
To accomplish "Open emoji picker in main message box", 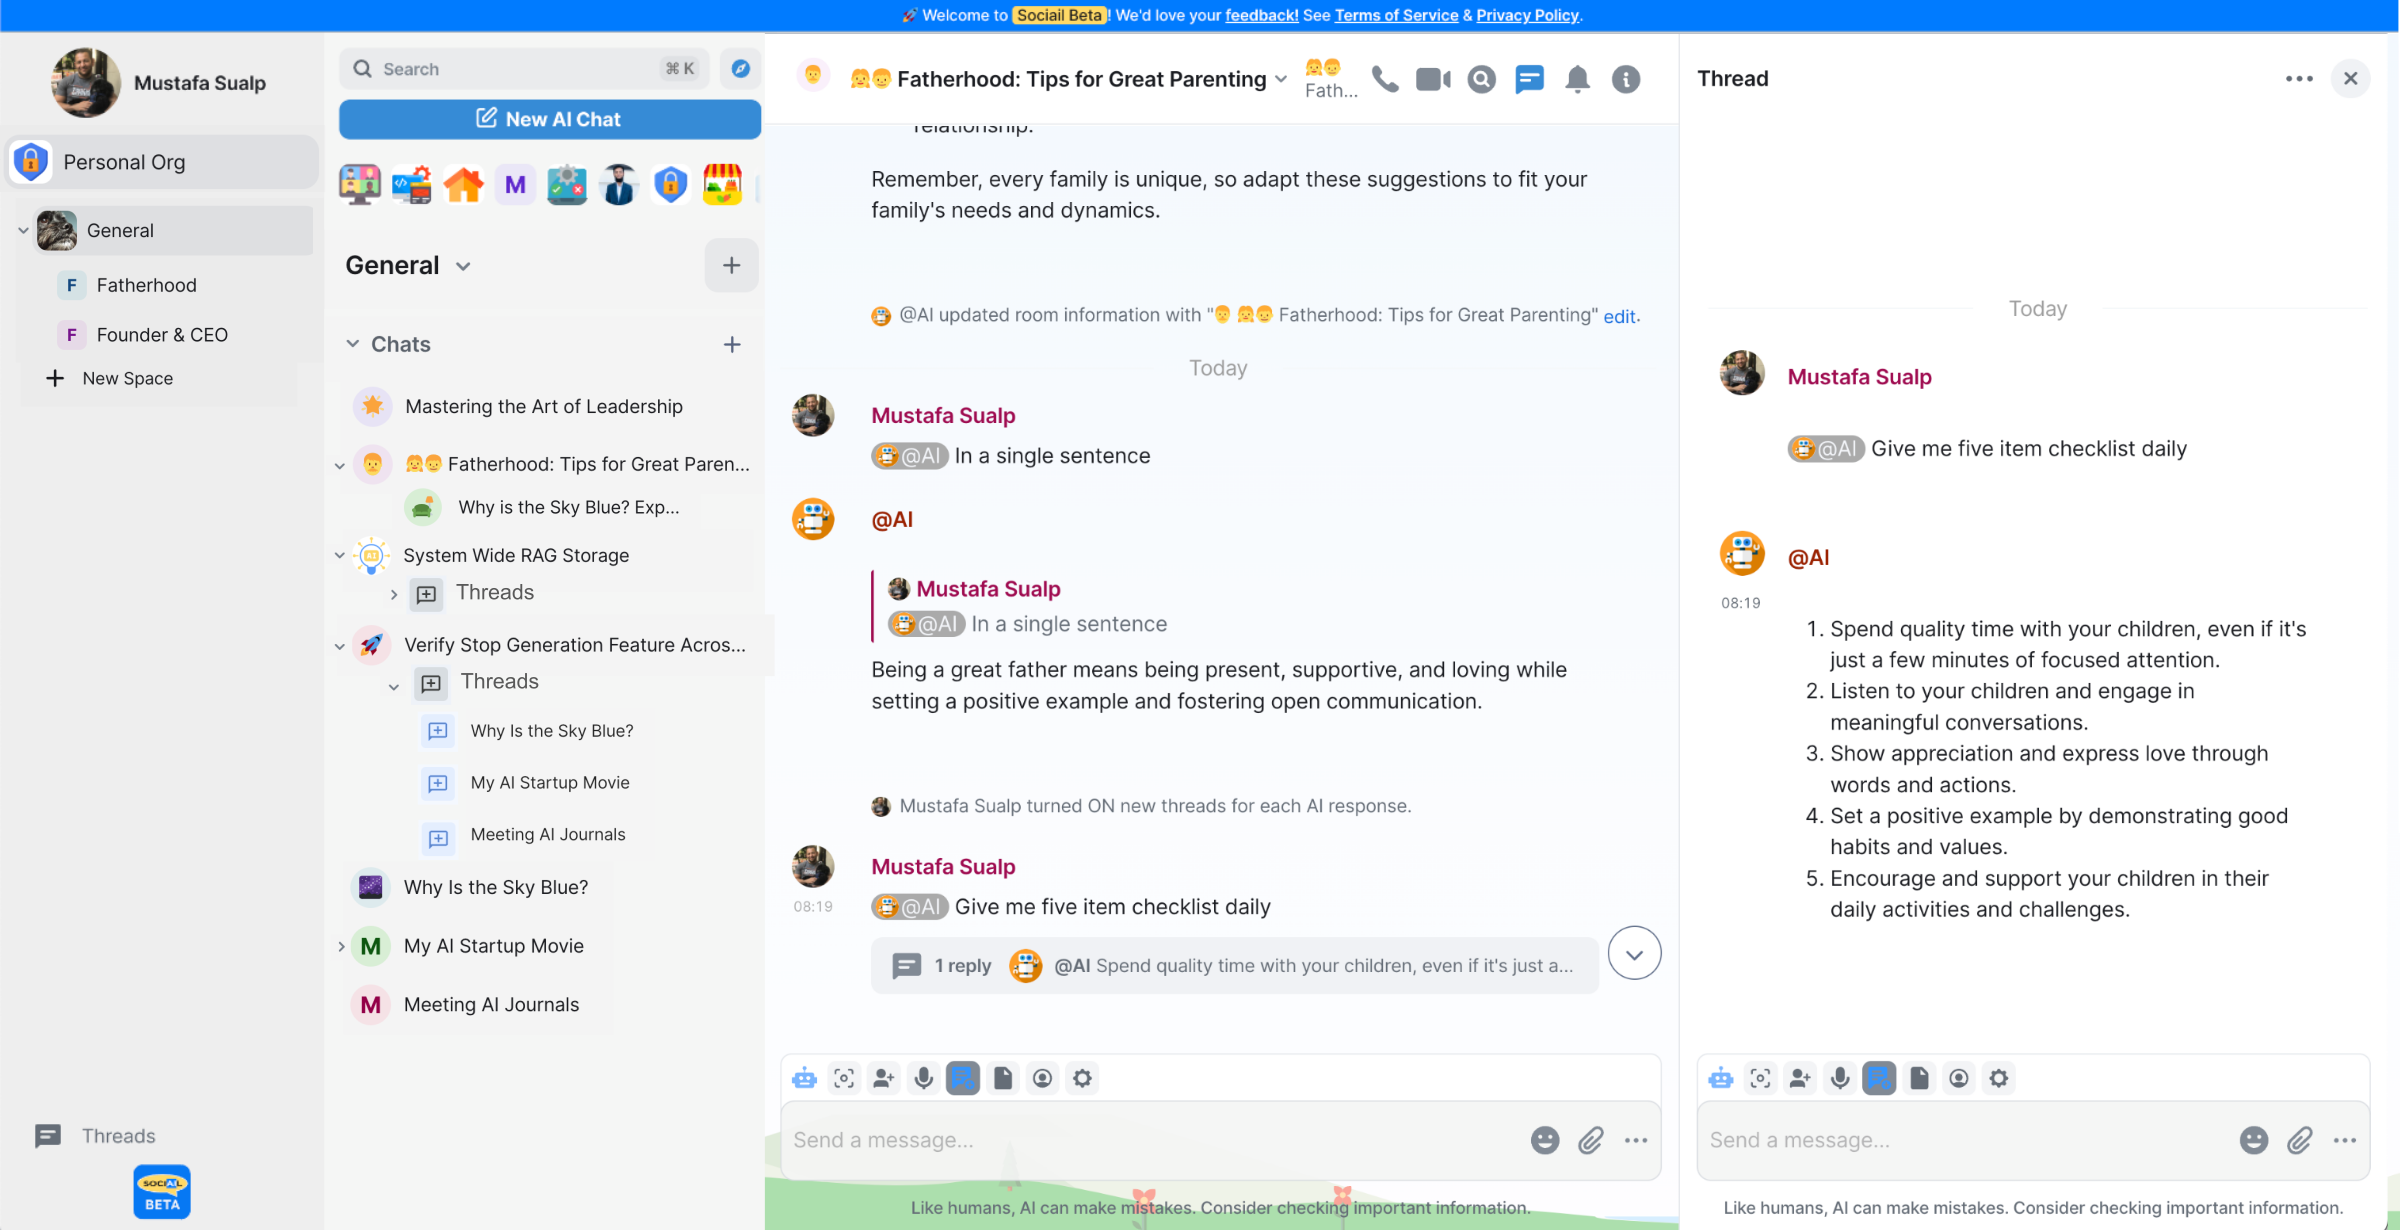I will click(x=1545, y=1140).
